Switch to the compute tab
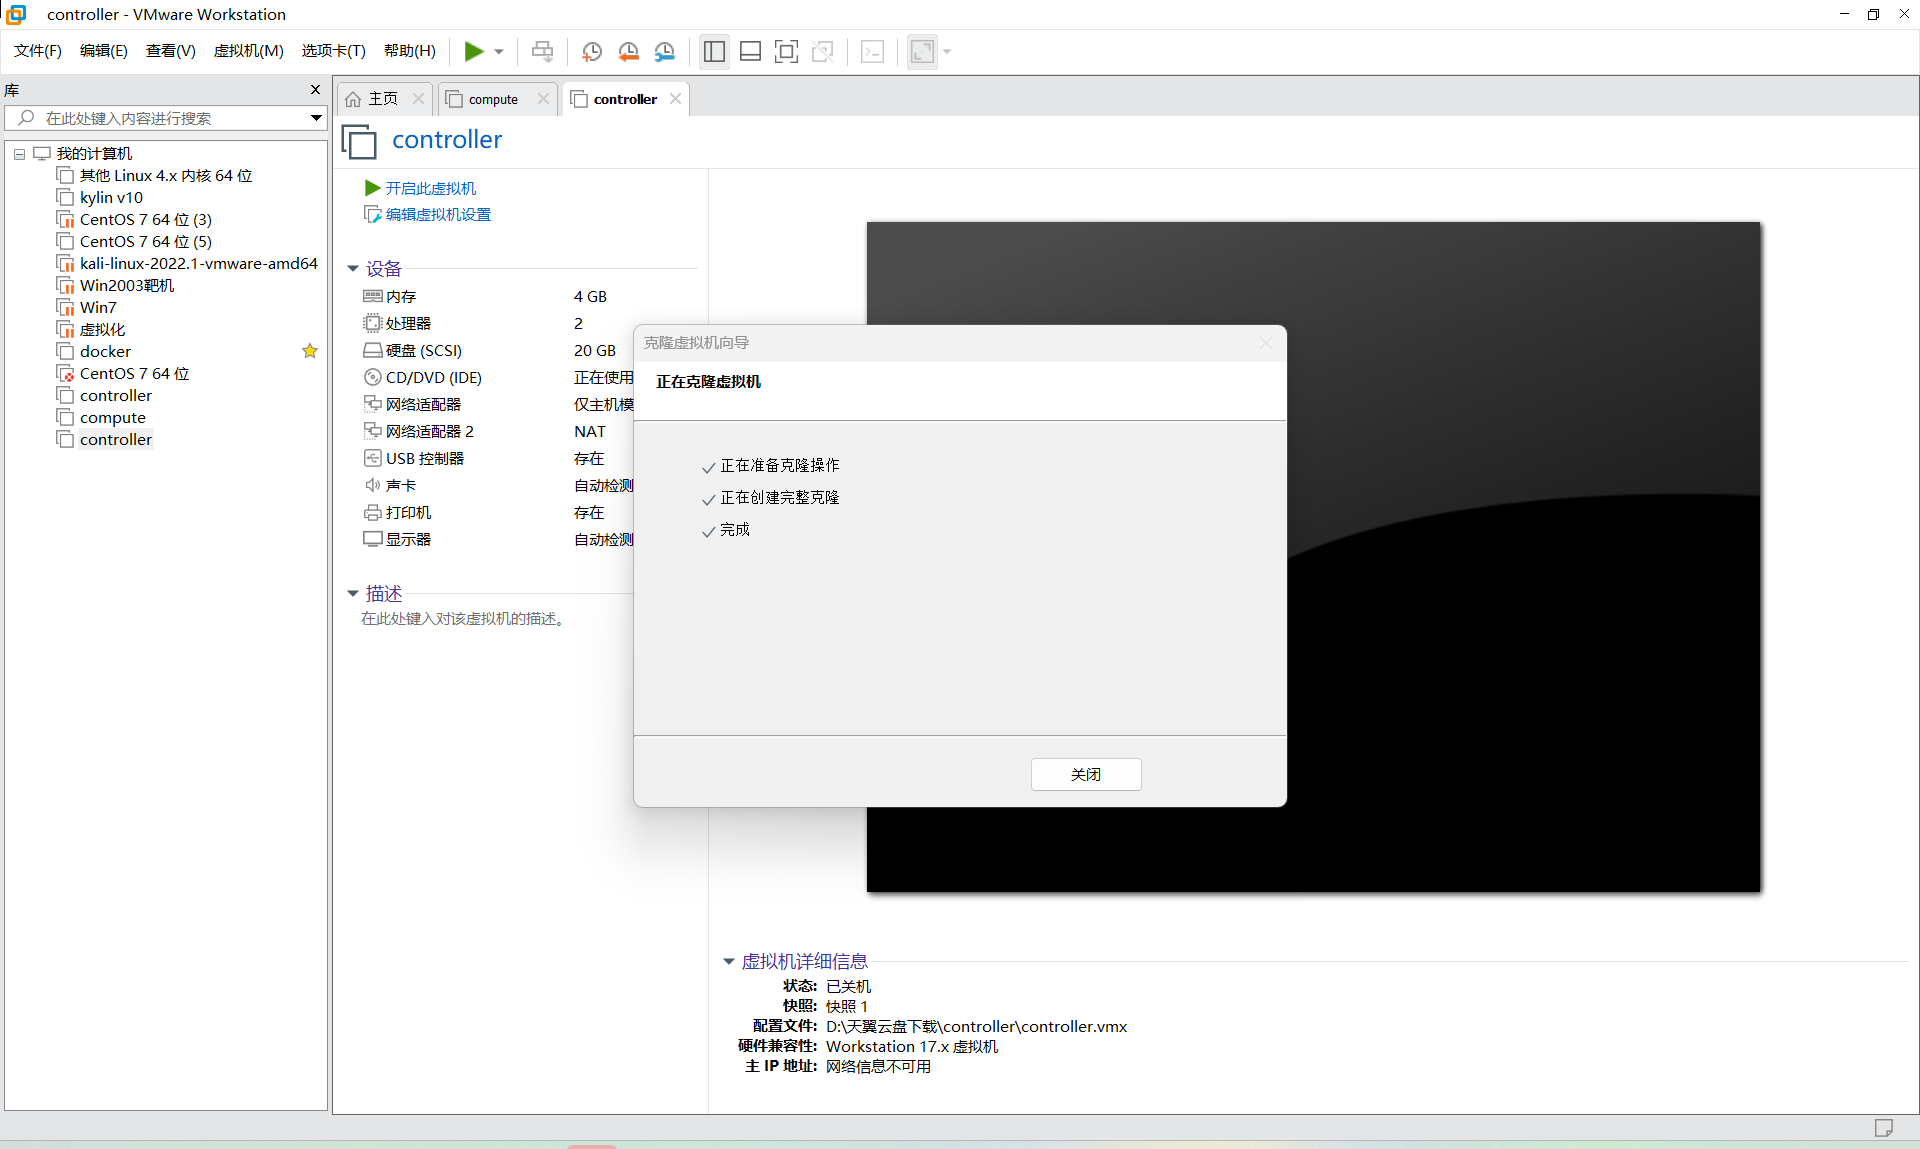The height and width of the screenshot is (1149, 1920). (493, 99)
